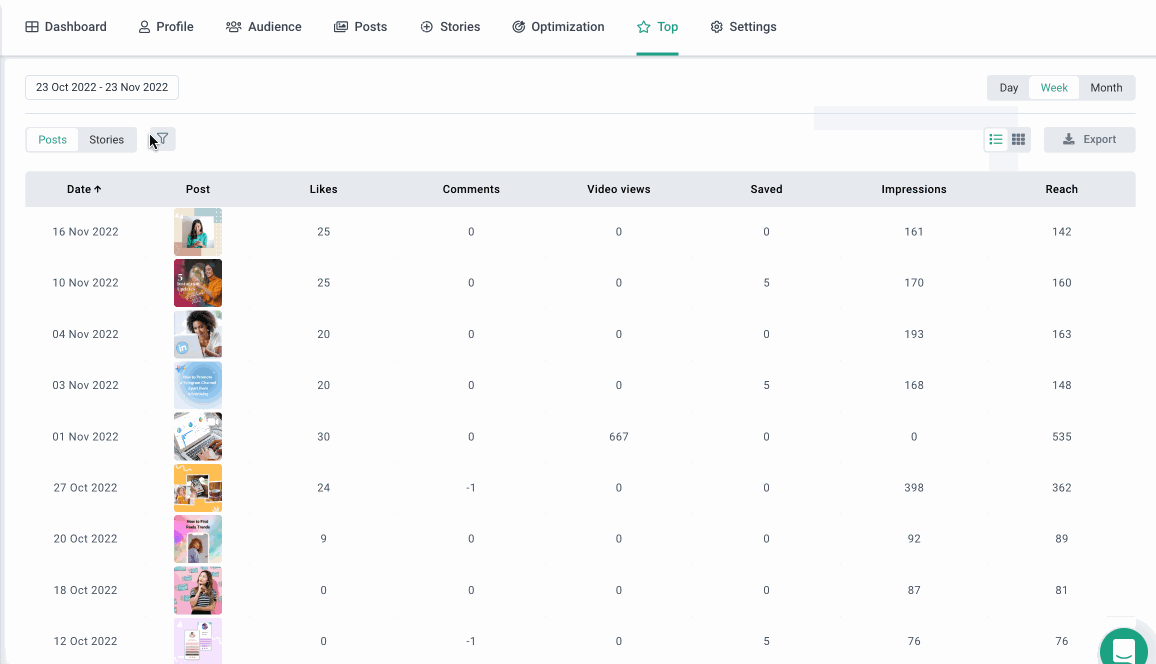Image resolution: width=1156 pixels, height=664 pixels.
Task: Sort table by Impressions column
Action: (913, 189)
